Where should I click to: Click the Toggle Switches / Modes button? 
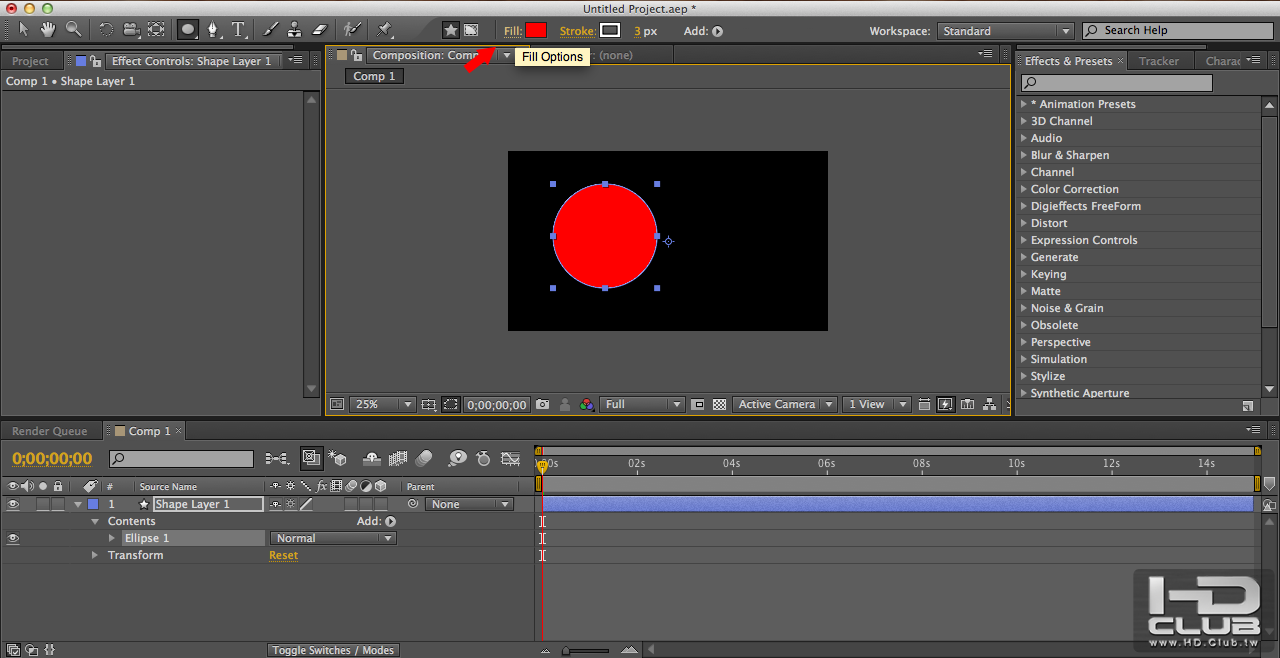[334, 650]
